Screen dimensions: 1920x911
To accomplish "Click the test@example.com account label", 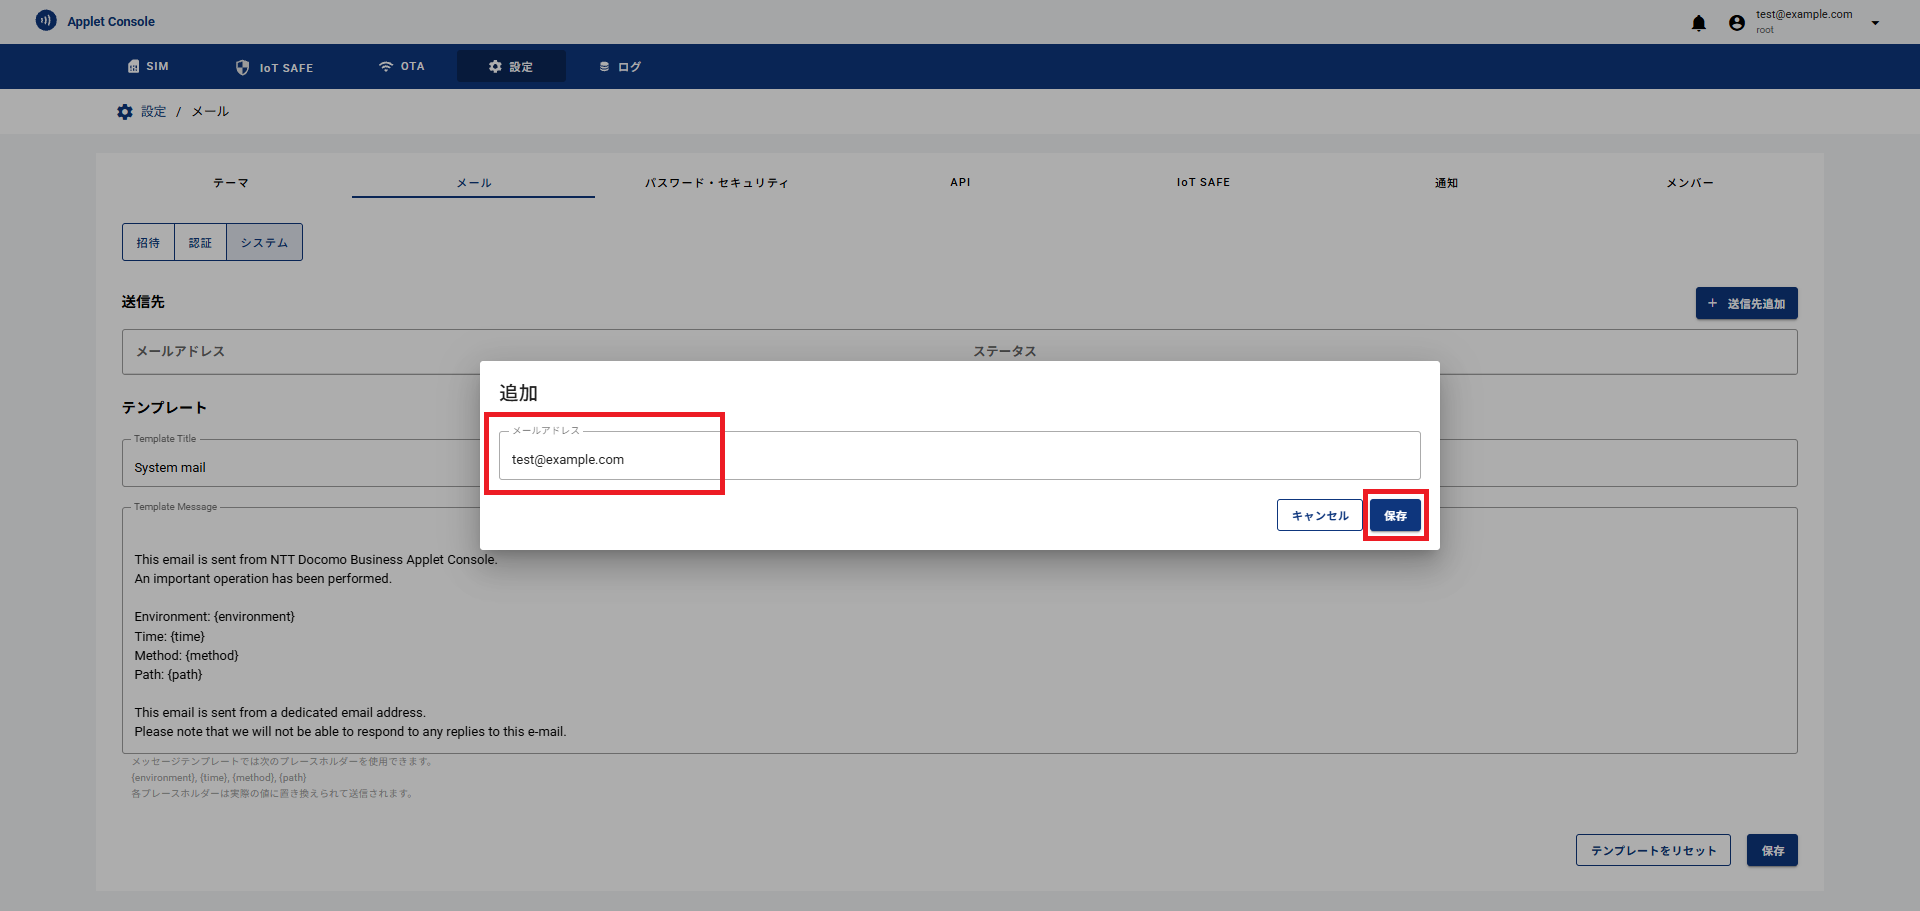I will pos(1804,14).
